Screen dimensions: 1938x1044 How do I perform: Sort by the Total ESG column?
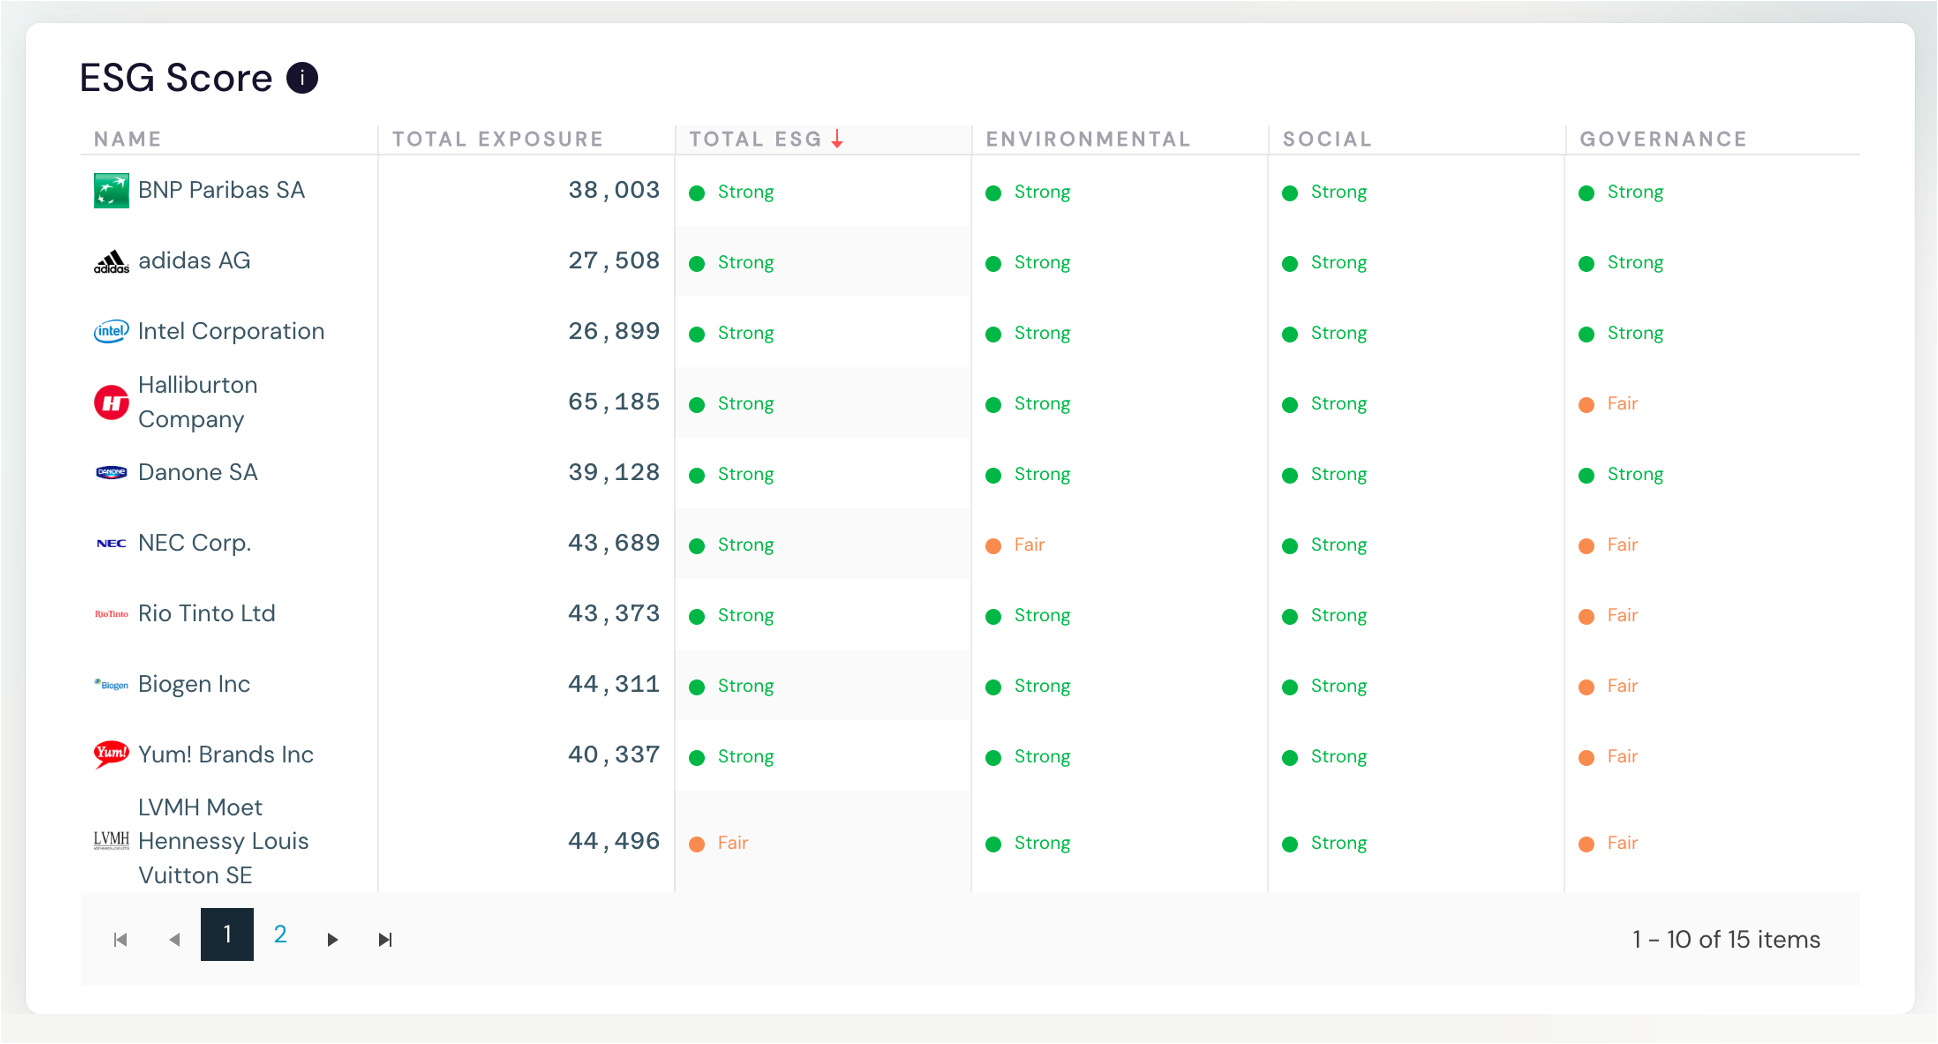tap(755, 139)
